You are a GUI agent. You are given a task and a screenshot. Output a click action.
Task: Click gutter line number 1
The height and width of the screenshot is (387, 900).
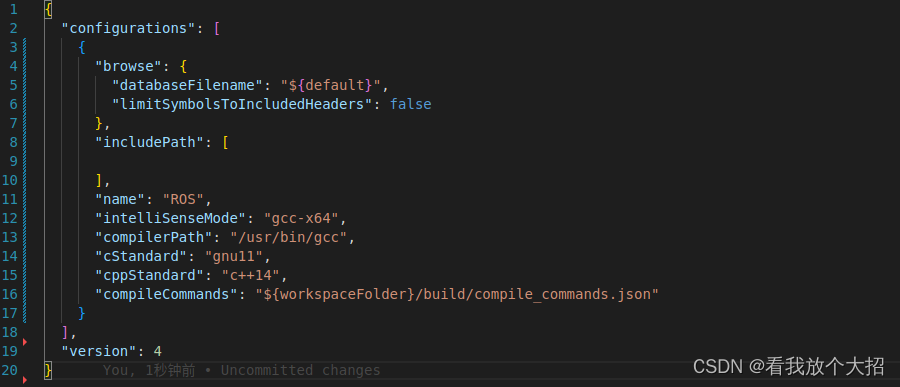tap(13, 9)
